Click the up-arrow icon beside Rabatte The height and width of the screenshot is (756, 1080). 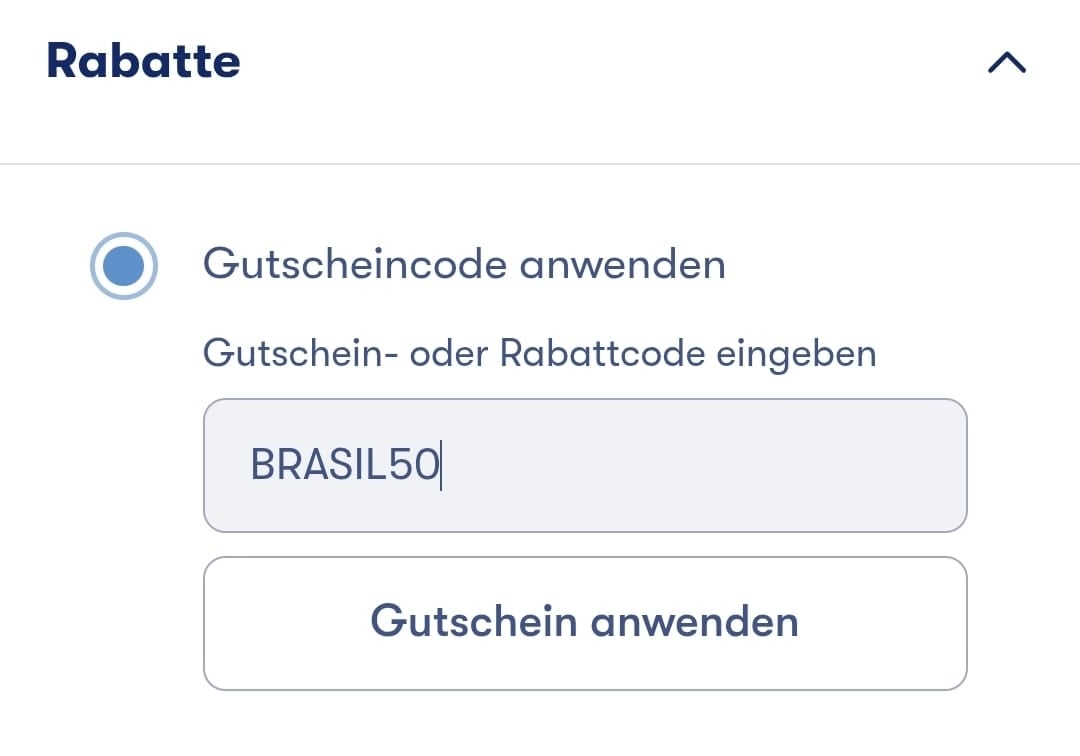click(x=1006, y=63)
